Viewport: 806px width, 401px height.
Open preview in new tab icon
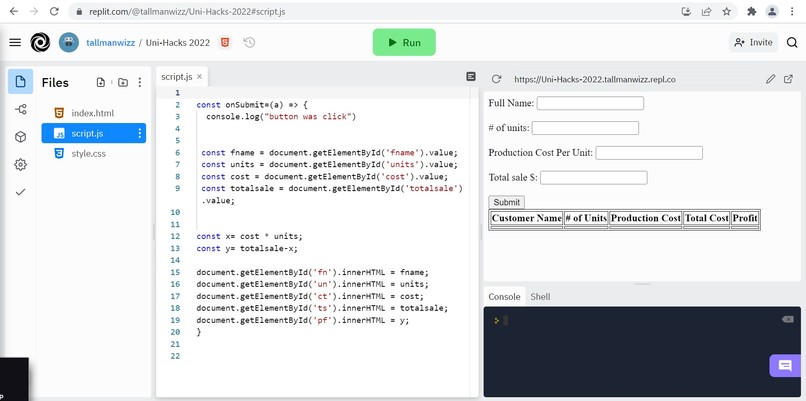pos(788,79)
